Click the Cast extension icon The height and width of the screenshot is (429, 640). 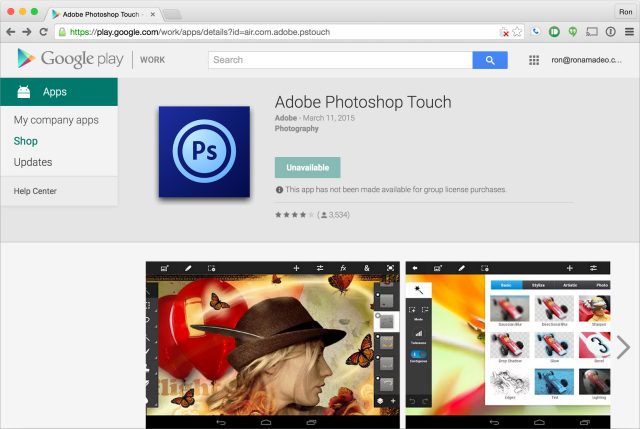pos(591,32)
